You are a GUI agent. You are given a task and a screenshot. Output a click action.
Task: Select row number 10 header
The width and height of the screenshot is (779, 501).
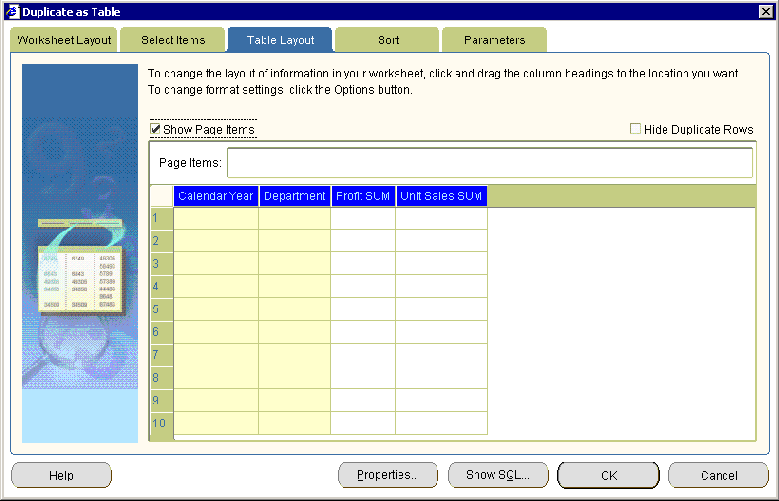tap(162, 423)
